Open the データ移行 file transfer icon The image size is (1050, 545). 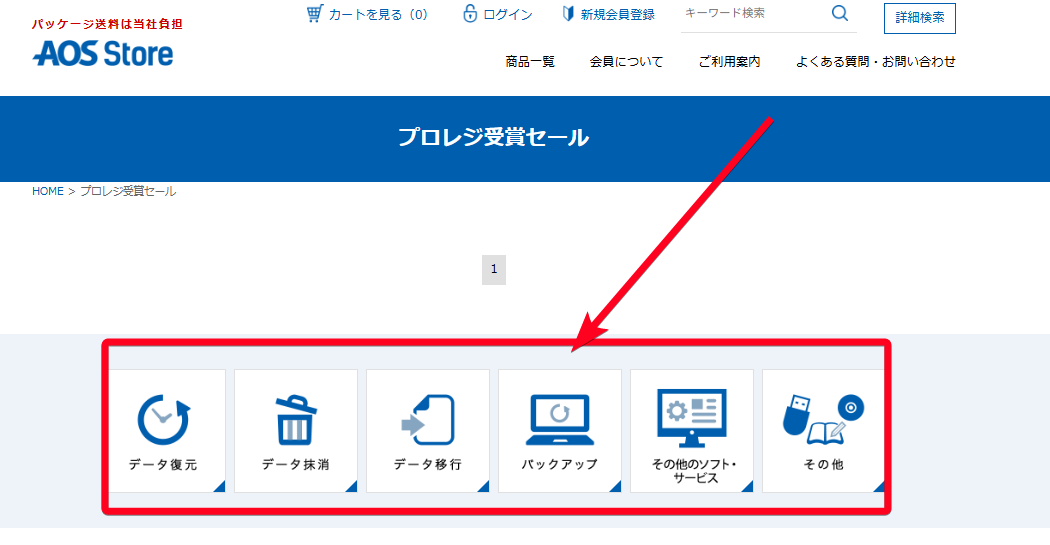point(428,420)
